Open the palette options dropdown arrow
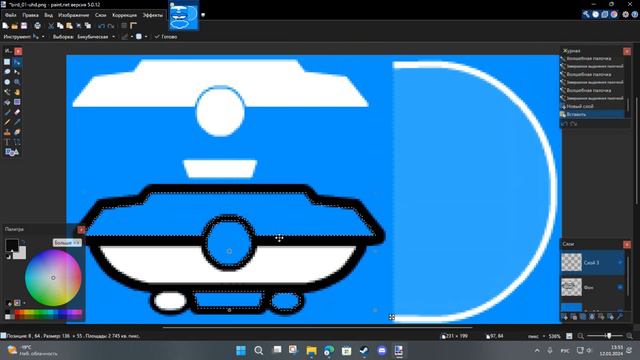The image size is (640, 360). click(24, 303)
